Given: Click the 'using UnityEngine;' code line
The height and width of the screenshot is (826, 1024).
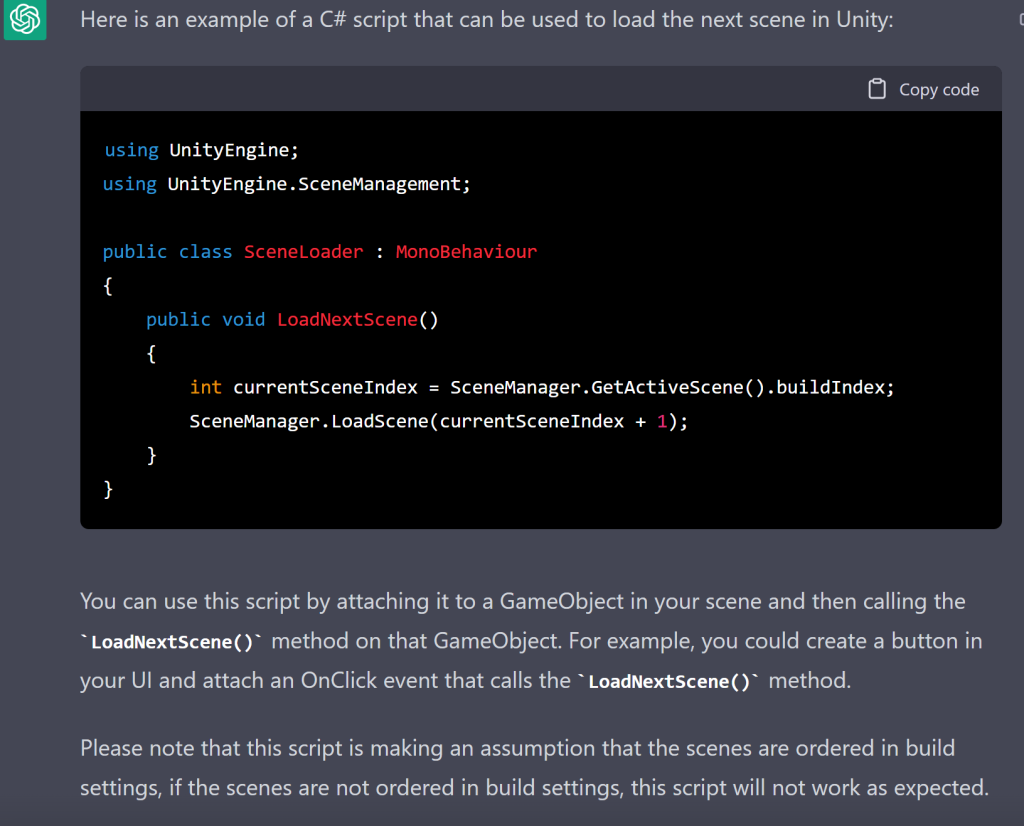Looking at the screenshot, I should [x=201, y=150].
